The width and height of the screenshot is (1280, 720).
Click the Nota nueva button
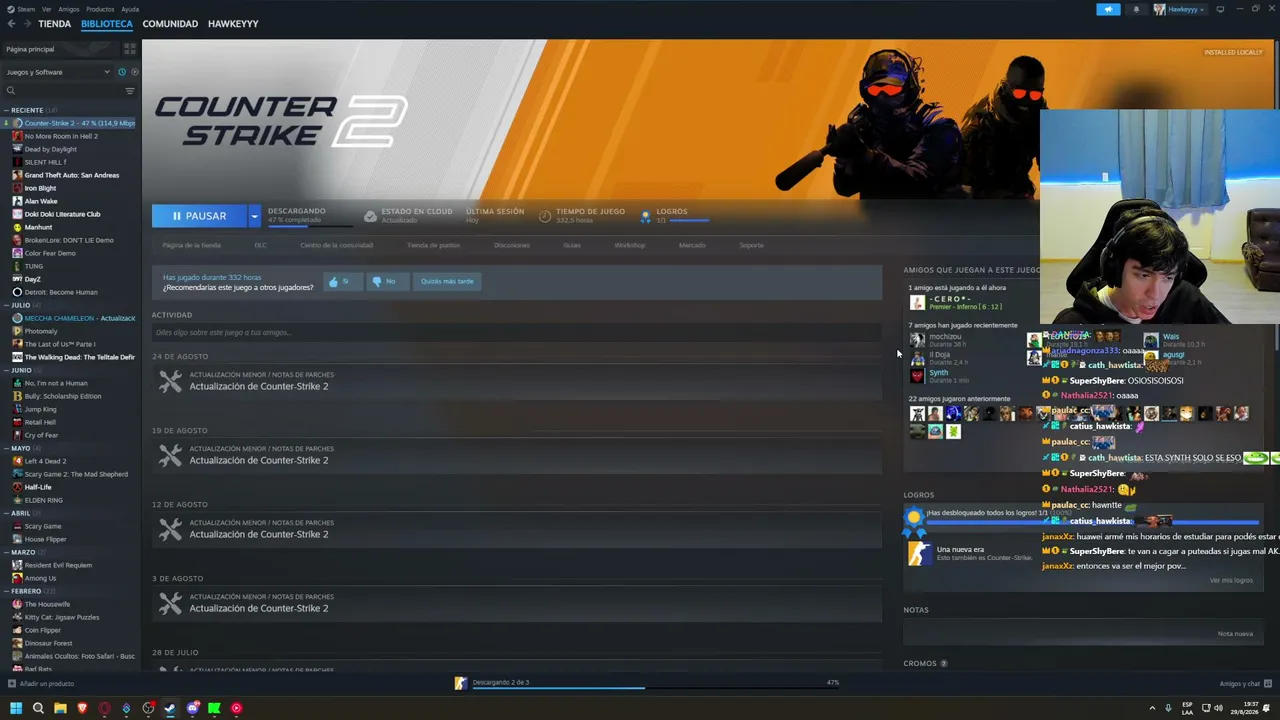coord(1235,633)
